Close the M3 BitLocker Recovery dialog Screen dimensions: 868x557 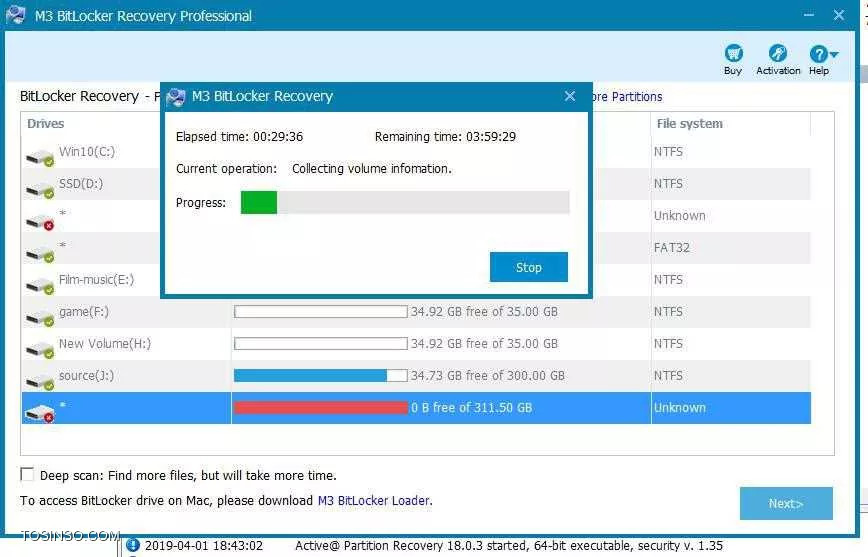pyautogui.click(x=570, y=96)
